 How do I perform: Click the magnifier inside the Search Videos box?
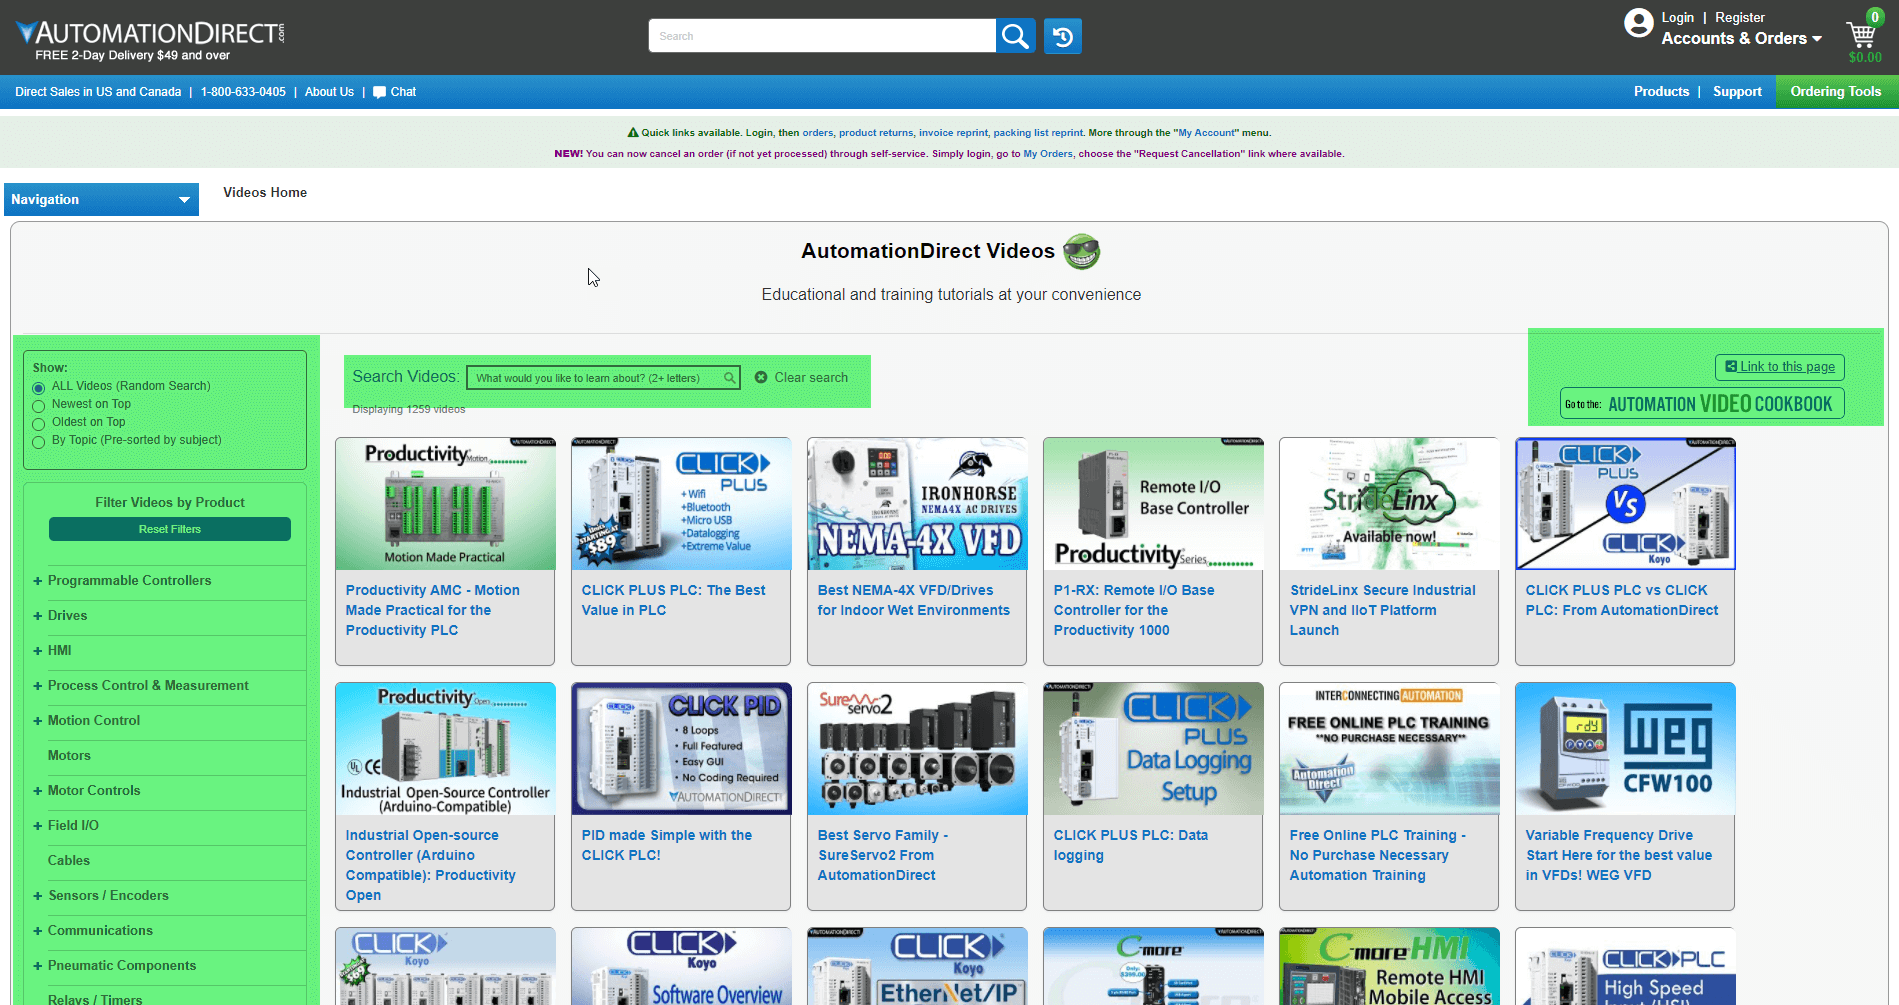pos(729,377)
